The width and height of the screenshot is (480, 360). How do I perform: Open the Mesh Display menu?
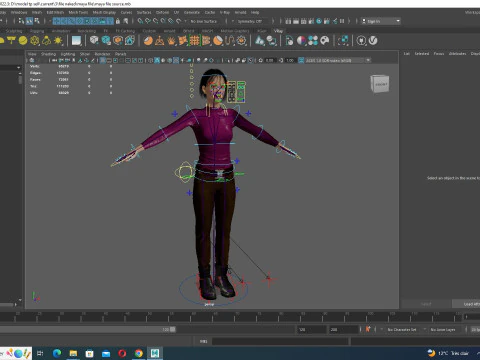point(104,12)
